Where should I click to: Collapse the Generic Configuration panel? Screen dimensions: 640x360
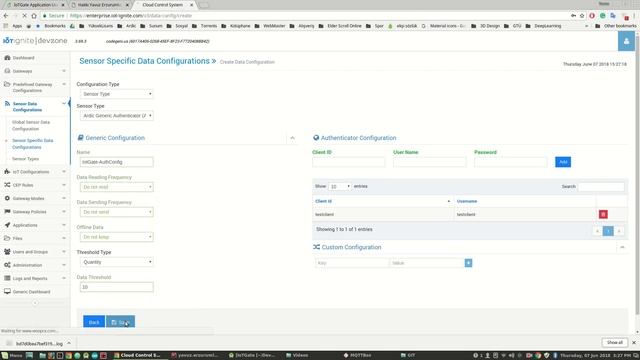point(292,138)
